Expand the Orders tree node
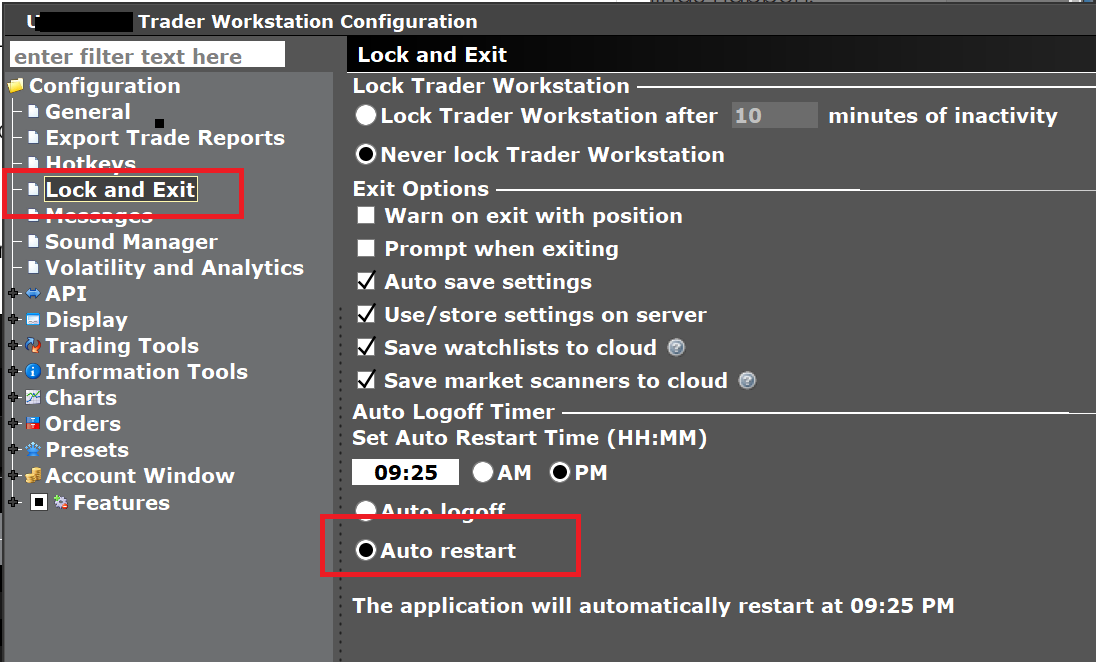The image size is (1096, 662). [x=13, y=423]
